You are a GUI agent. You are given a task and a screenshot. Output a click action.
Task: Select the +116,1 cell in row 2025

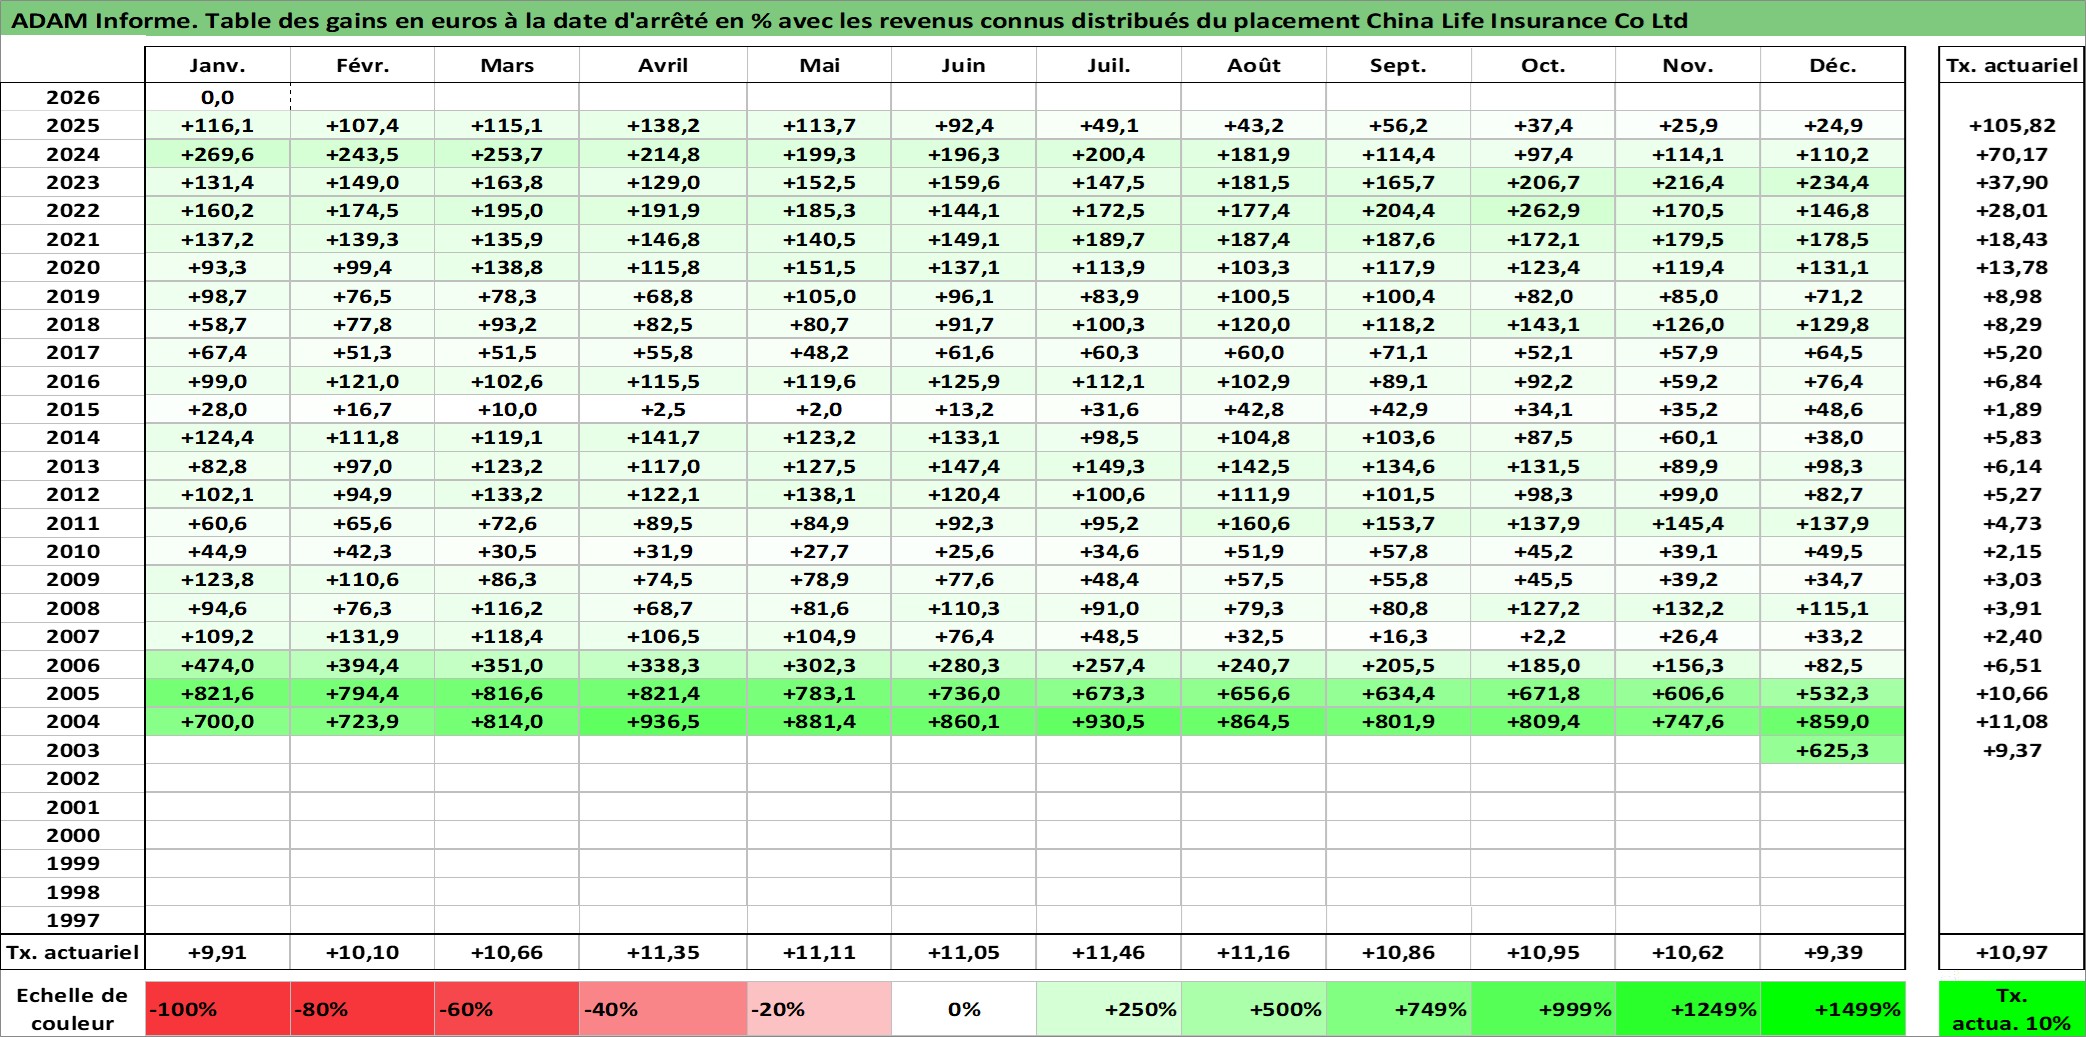(x=217, y=125)
